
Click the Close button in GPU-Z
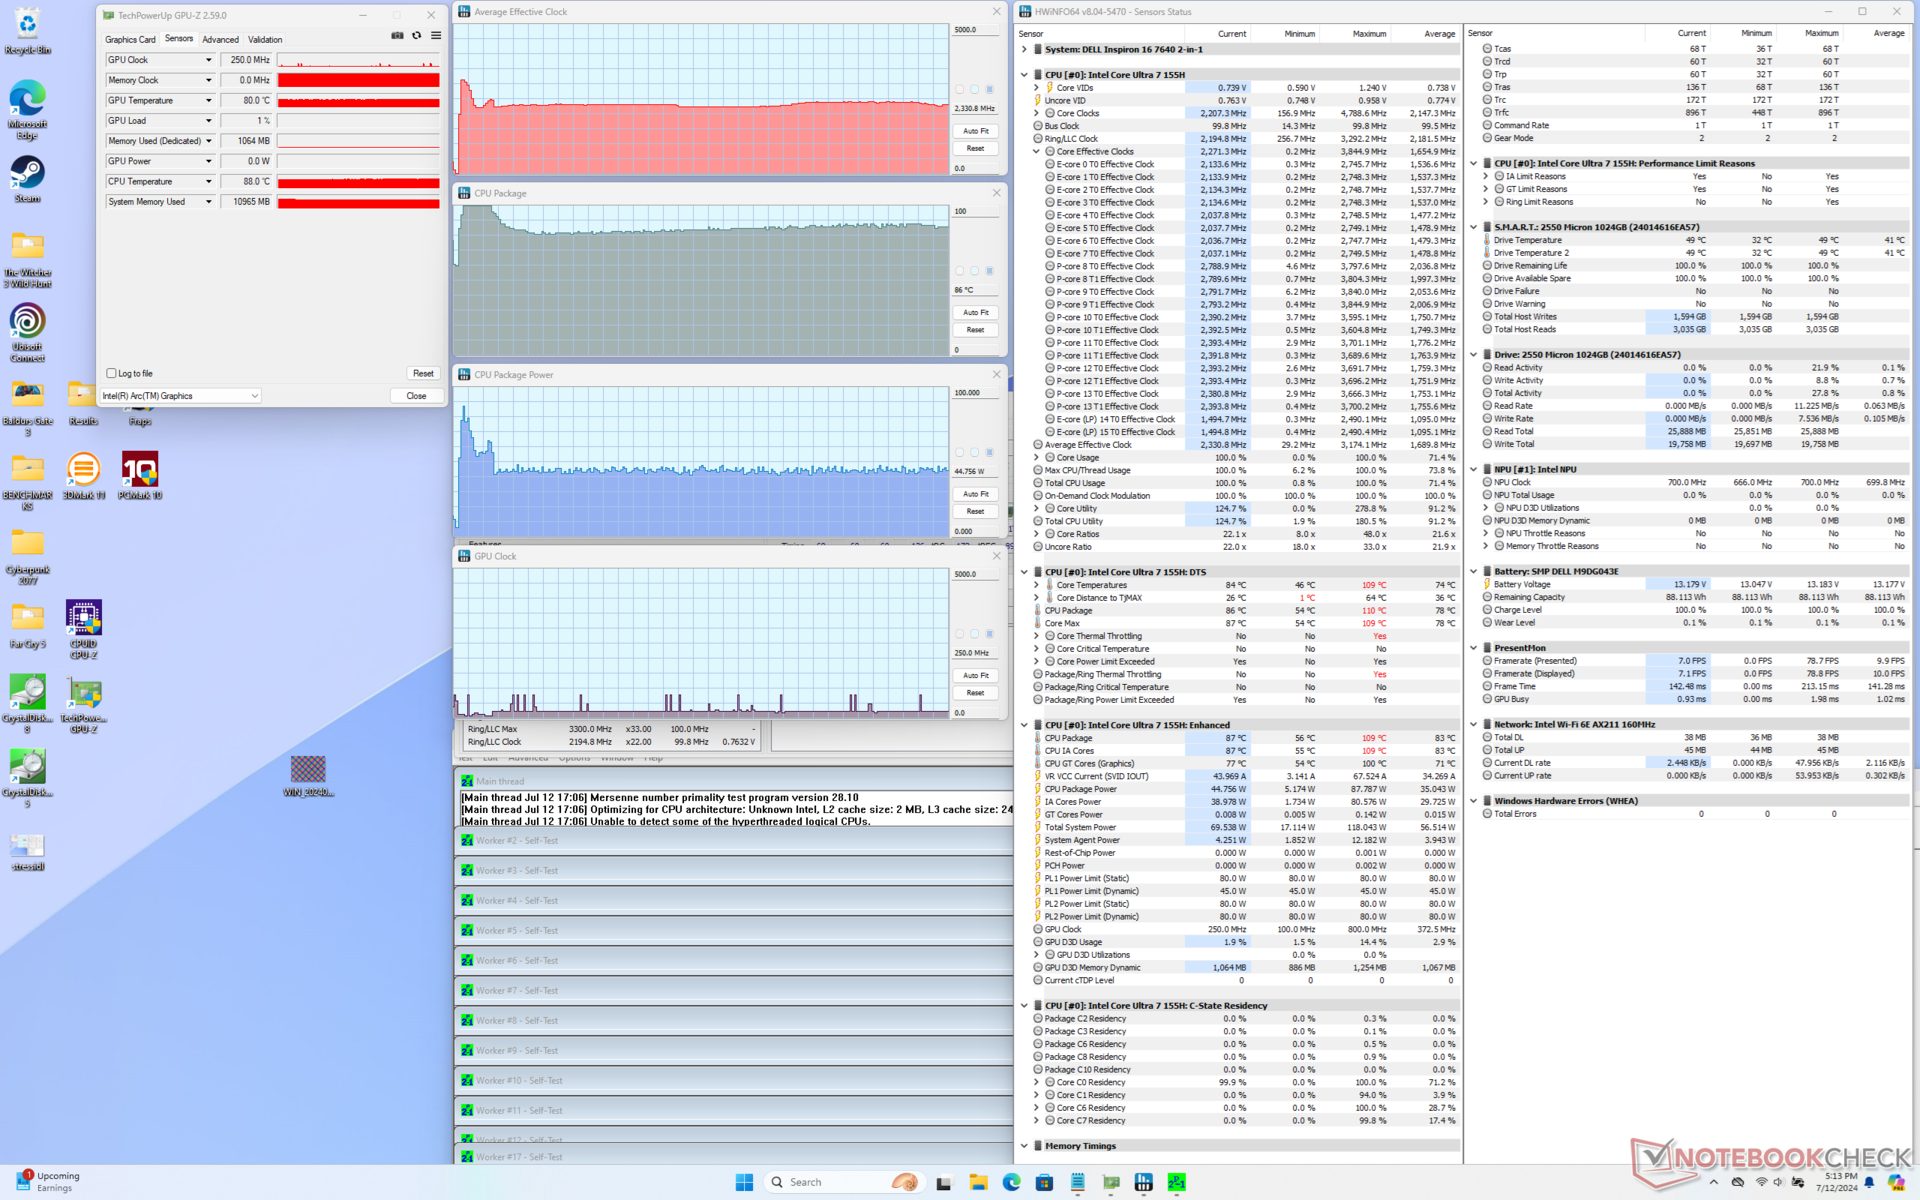pyautogui.click(x=416, y=396)
